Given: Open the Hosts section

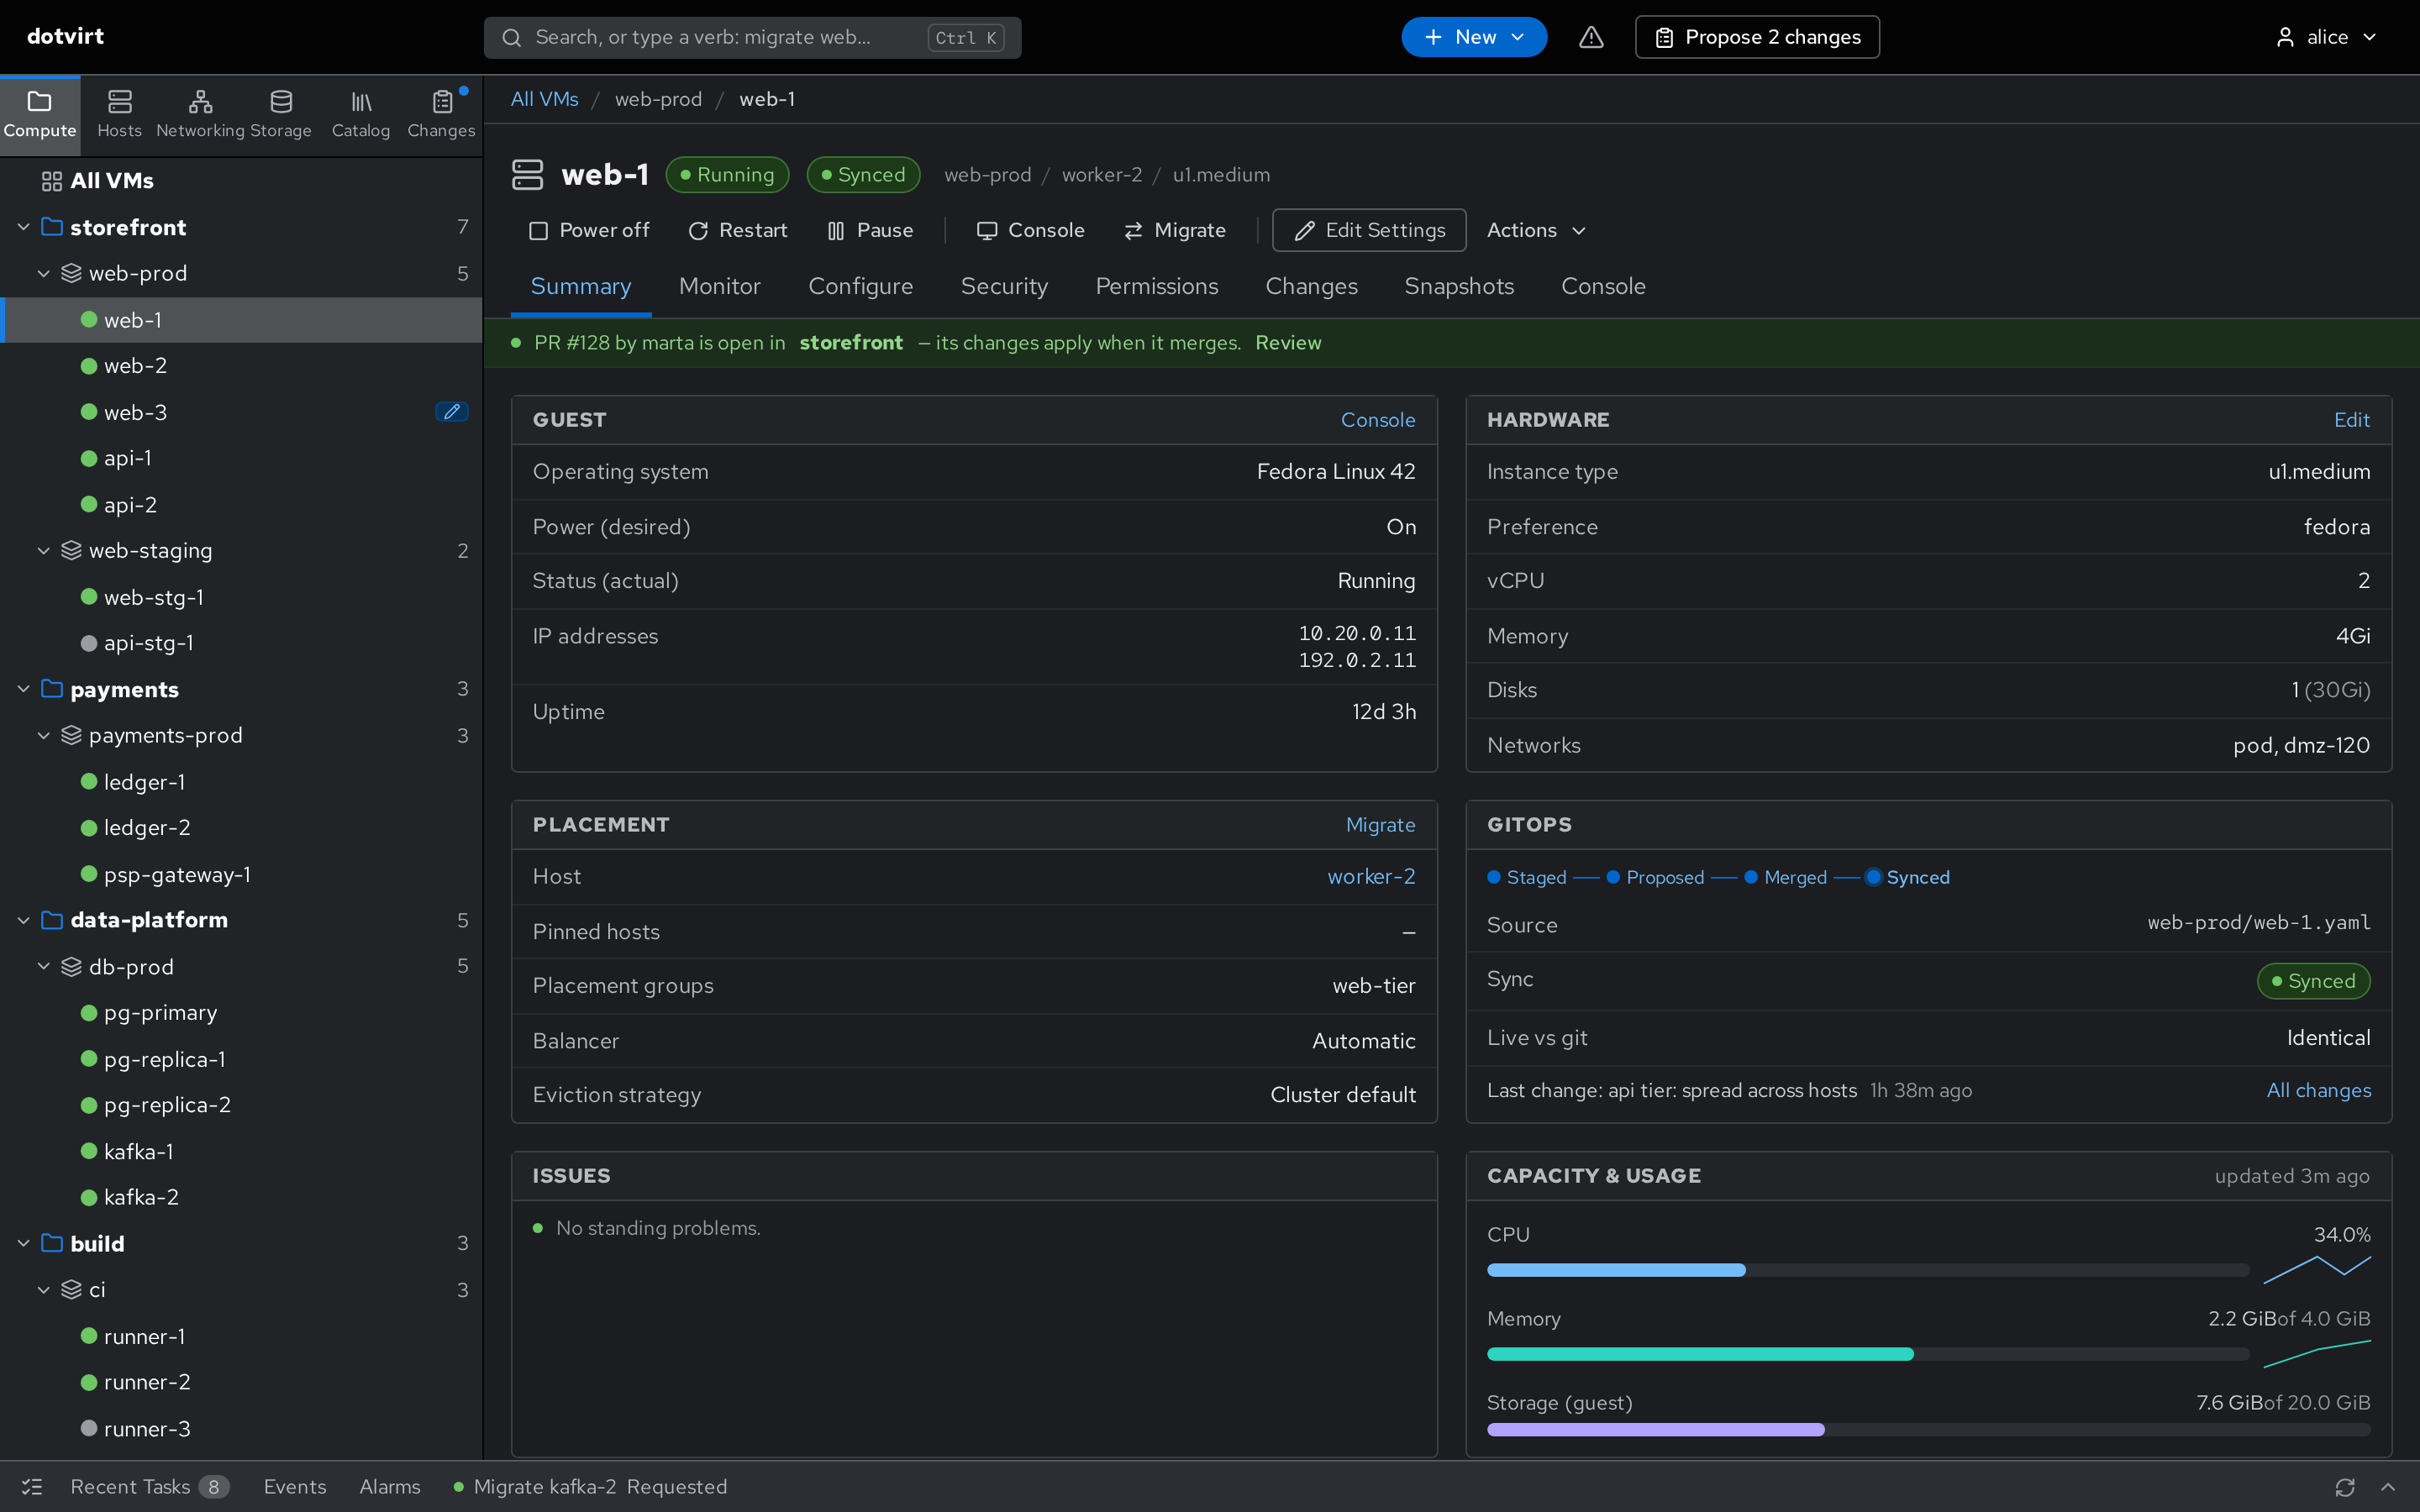Looking at the screenshot, I should point(119,115).
